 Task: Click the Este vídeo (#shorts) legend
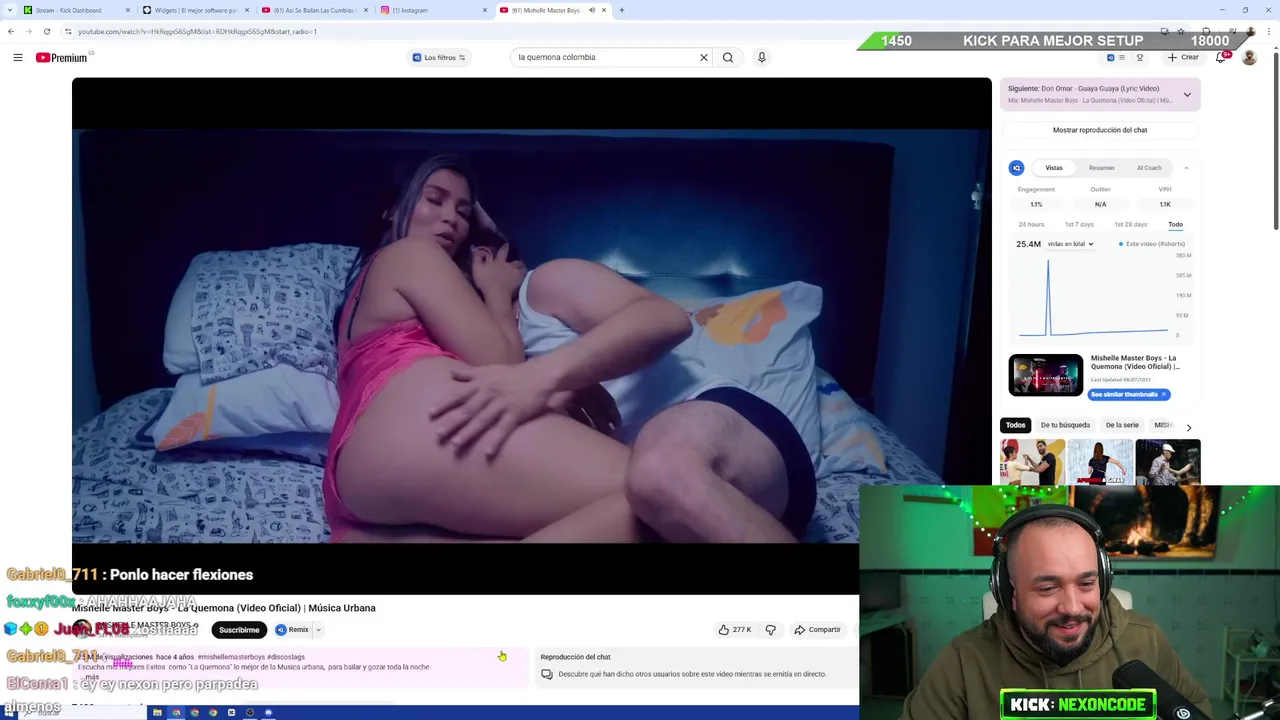pos(1152,244)
